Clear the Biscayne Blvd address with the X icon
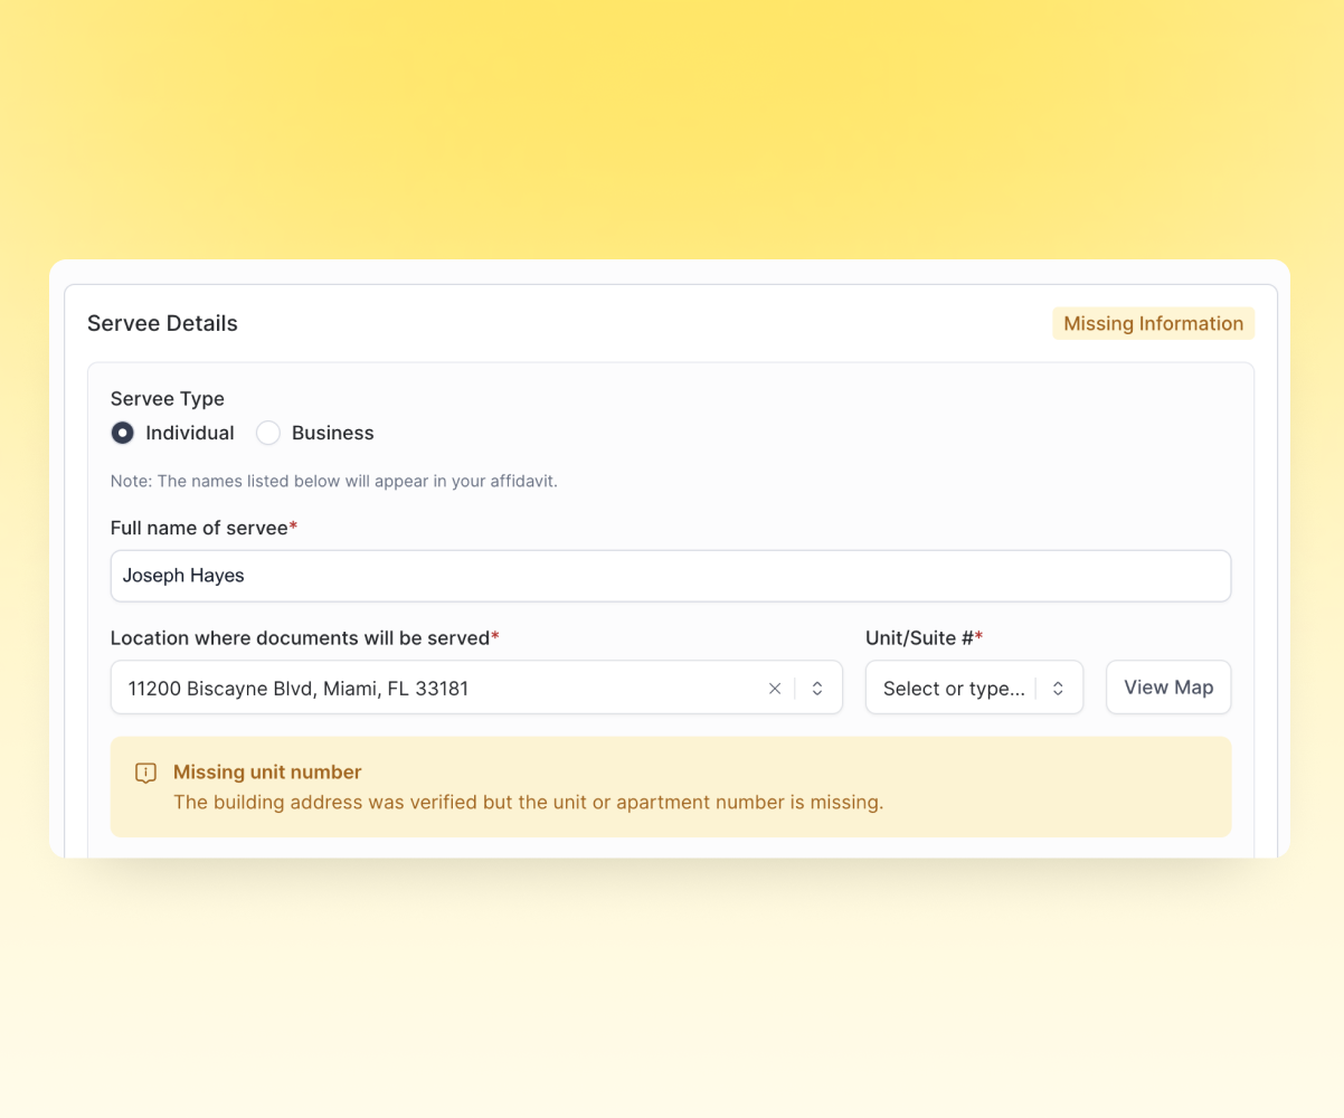The image size is (1344, 1118). pos(774,688)
